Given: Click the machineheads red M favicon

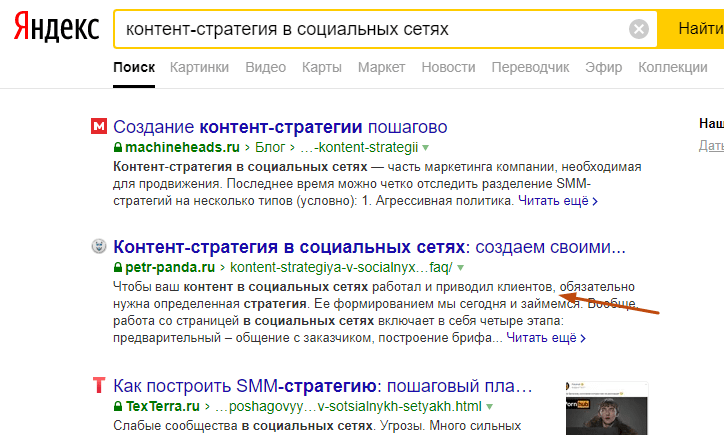Looking at the screenshot, I should click(x=99, y=126).
